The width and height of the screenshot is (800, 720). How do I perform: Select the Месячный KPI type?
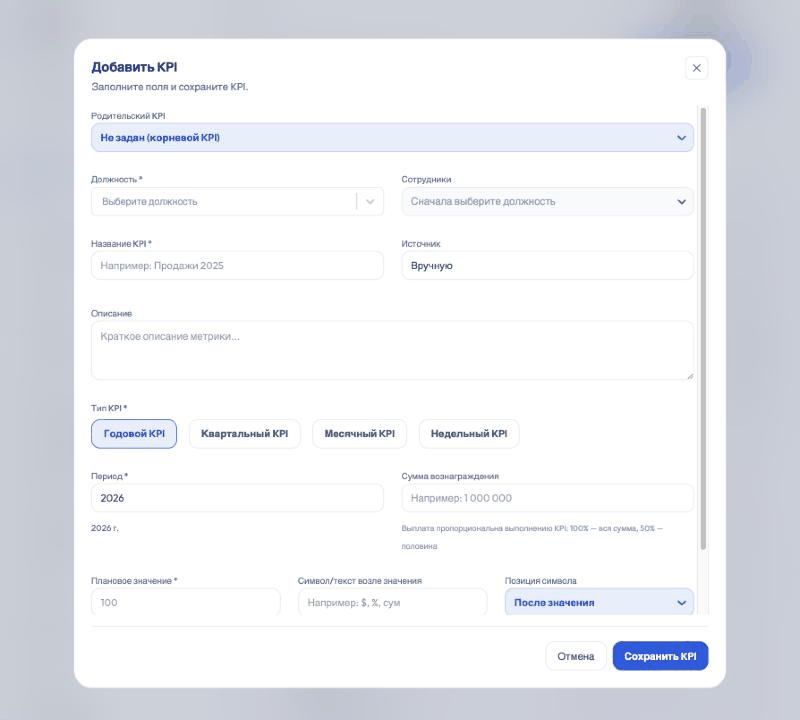click(360, 434)
